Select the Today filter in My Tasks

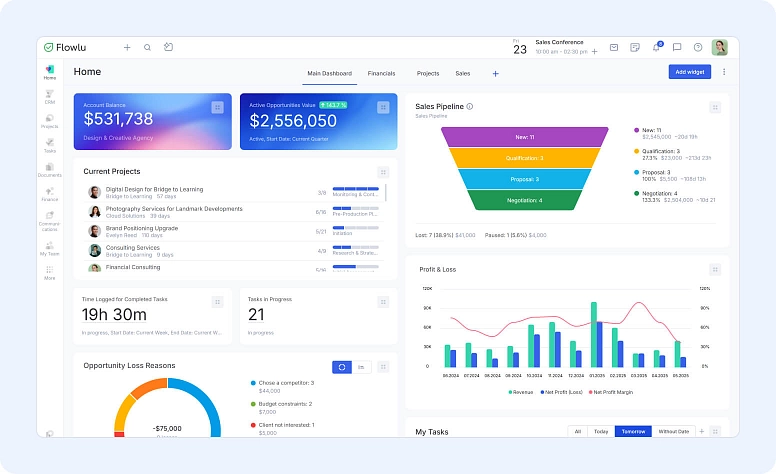coord(600,431)
